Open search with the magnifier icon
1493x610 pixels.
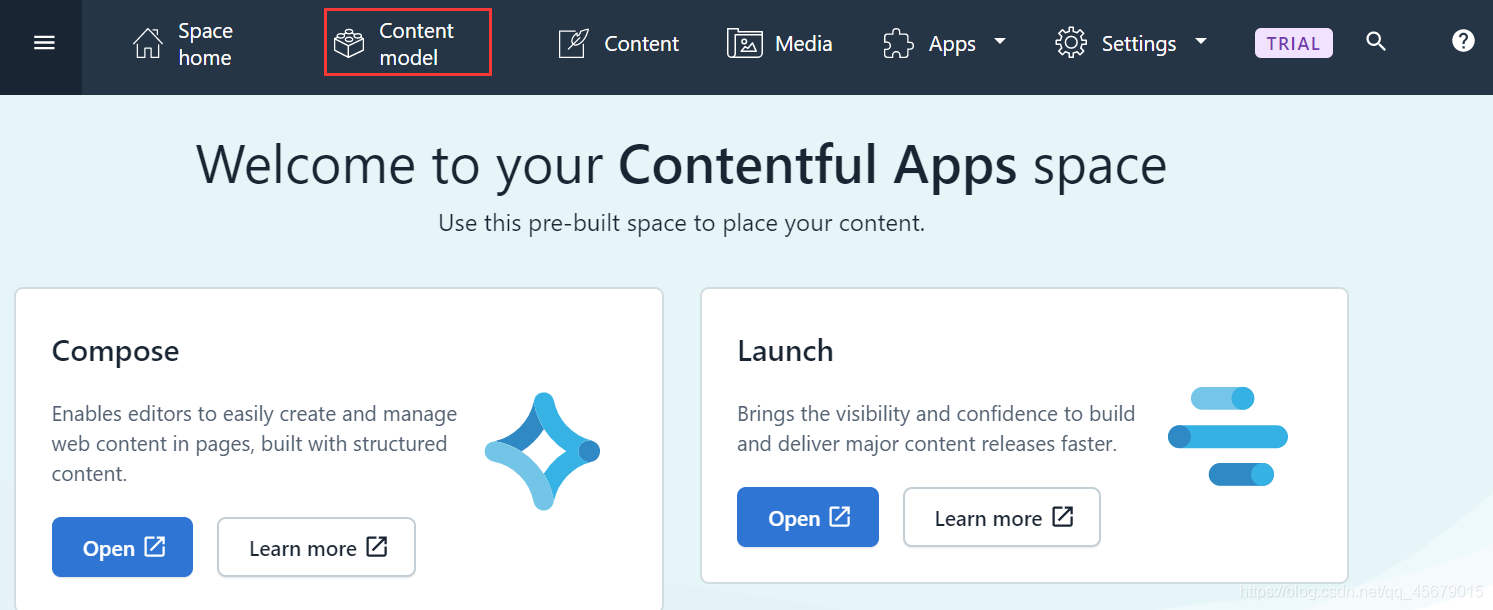click(1376, 42)
